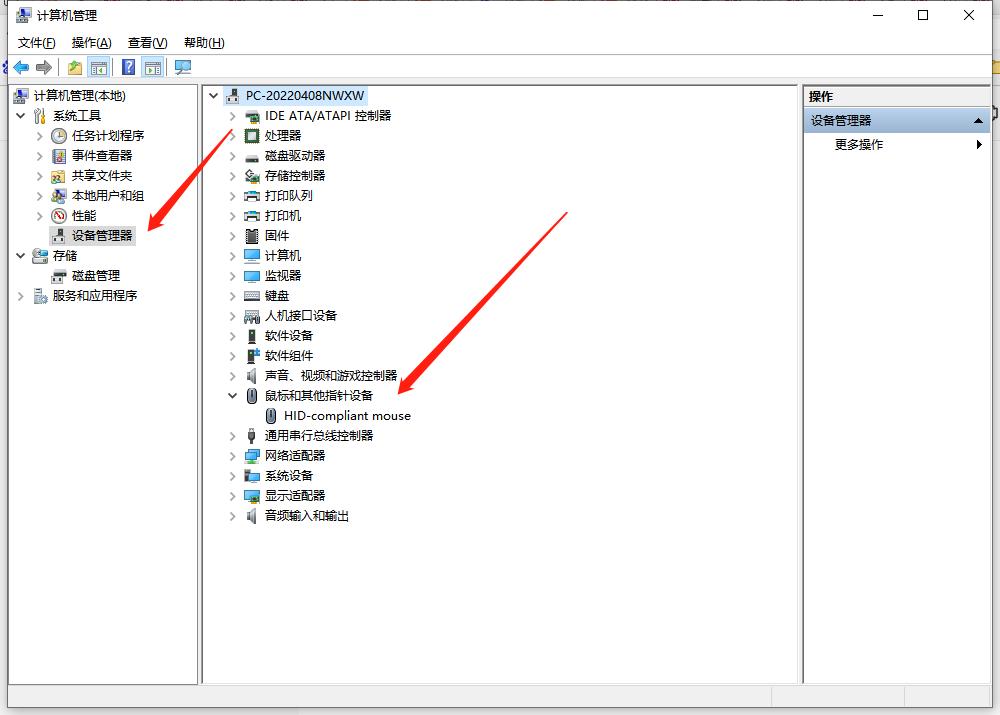1000x715 pixels.
Task: Click the 显示适配器 display icon
Action: click(252, 496)
